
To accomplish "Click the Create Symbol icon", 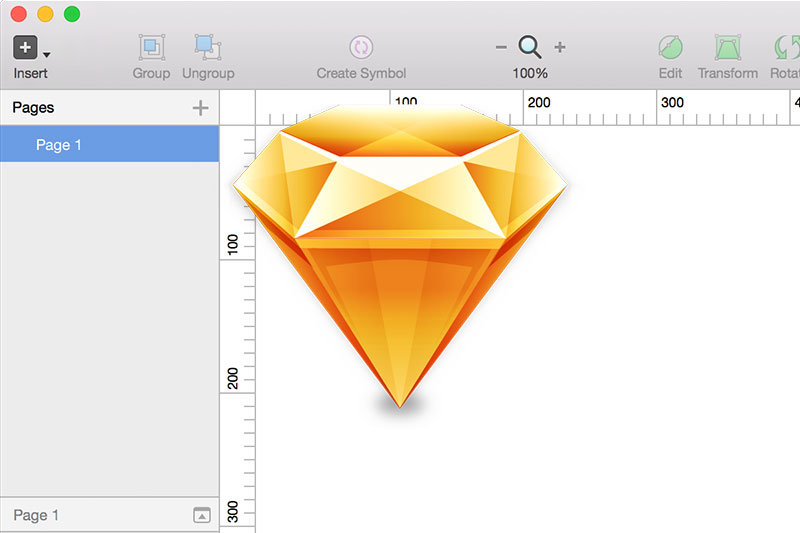I will (x=361, y=47).
